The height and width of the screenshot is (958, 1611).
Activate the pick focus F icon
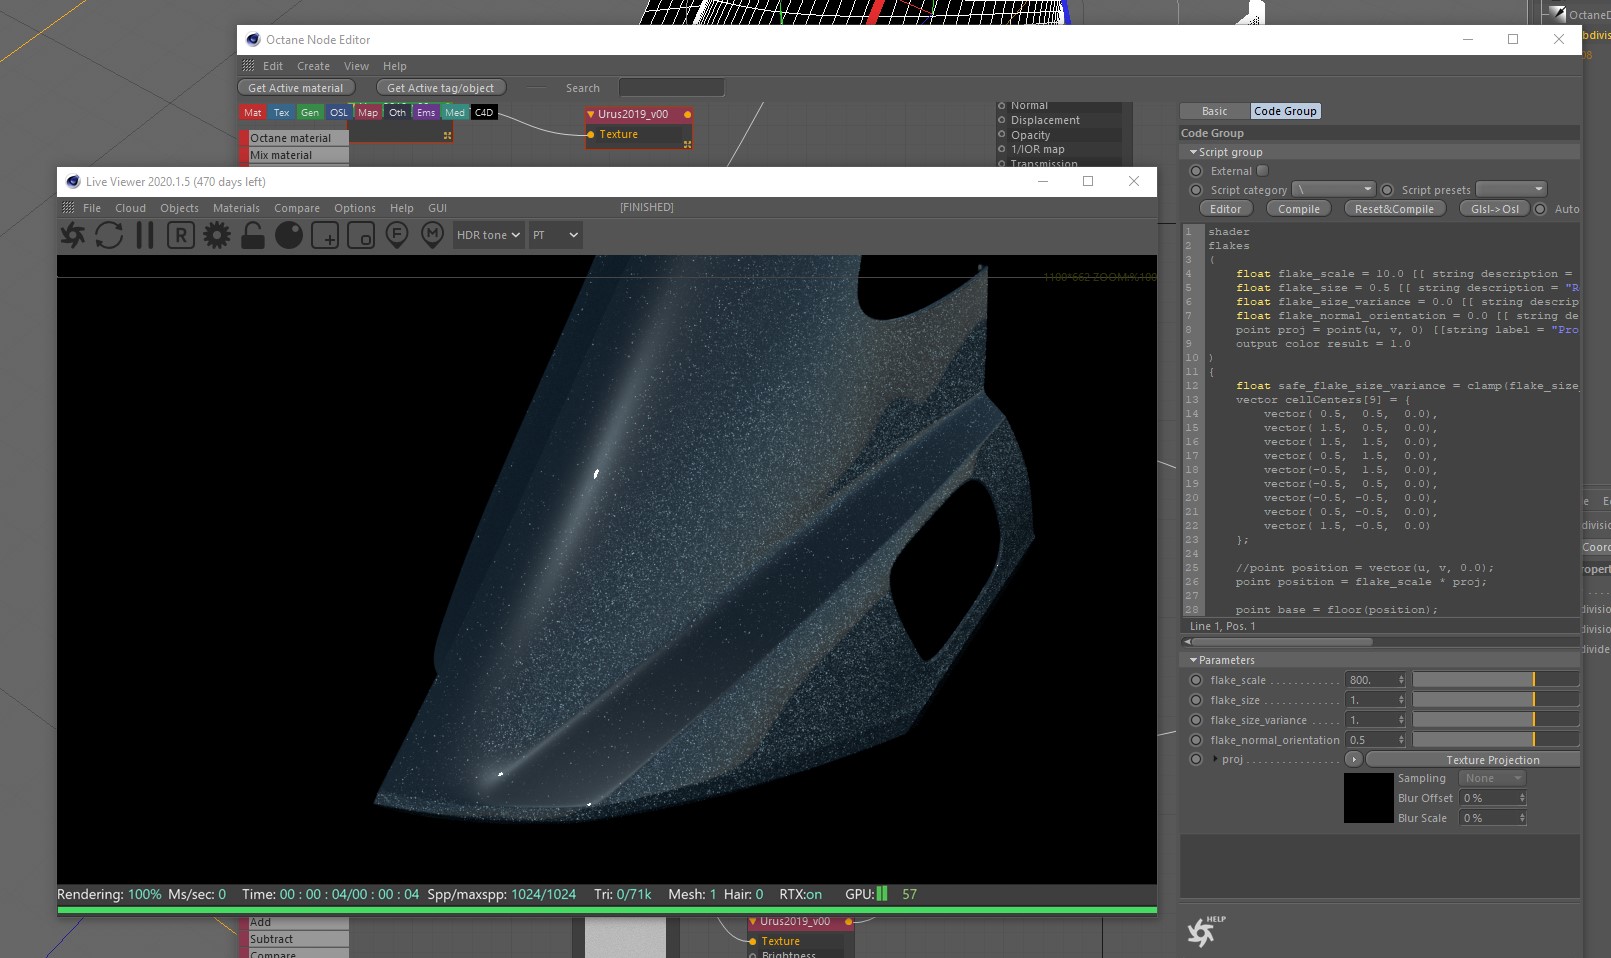tap(397, 235)
